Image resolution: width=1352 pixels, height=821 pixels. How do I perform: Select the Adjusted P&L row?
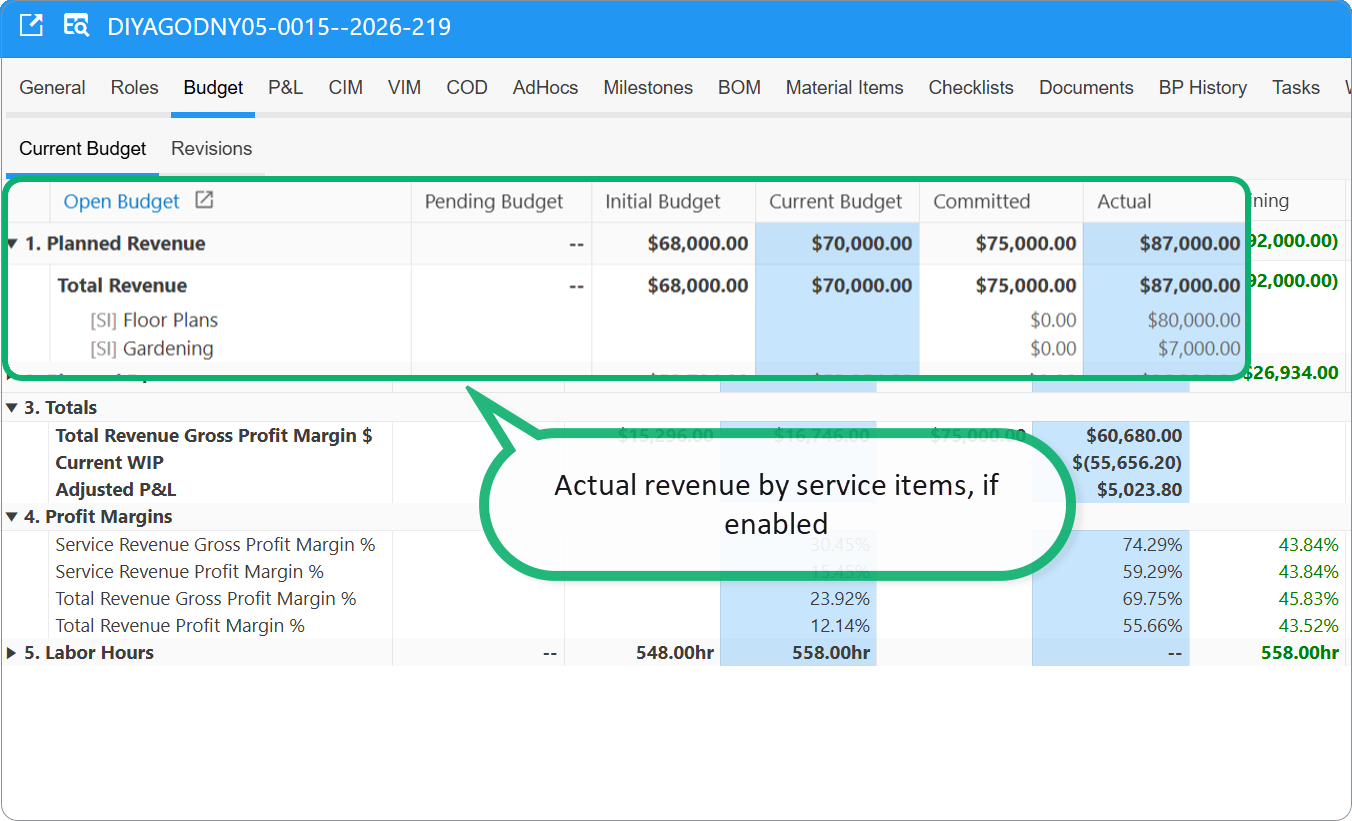tap(116, 490)
